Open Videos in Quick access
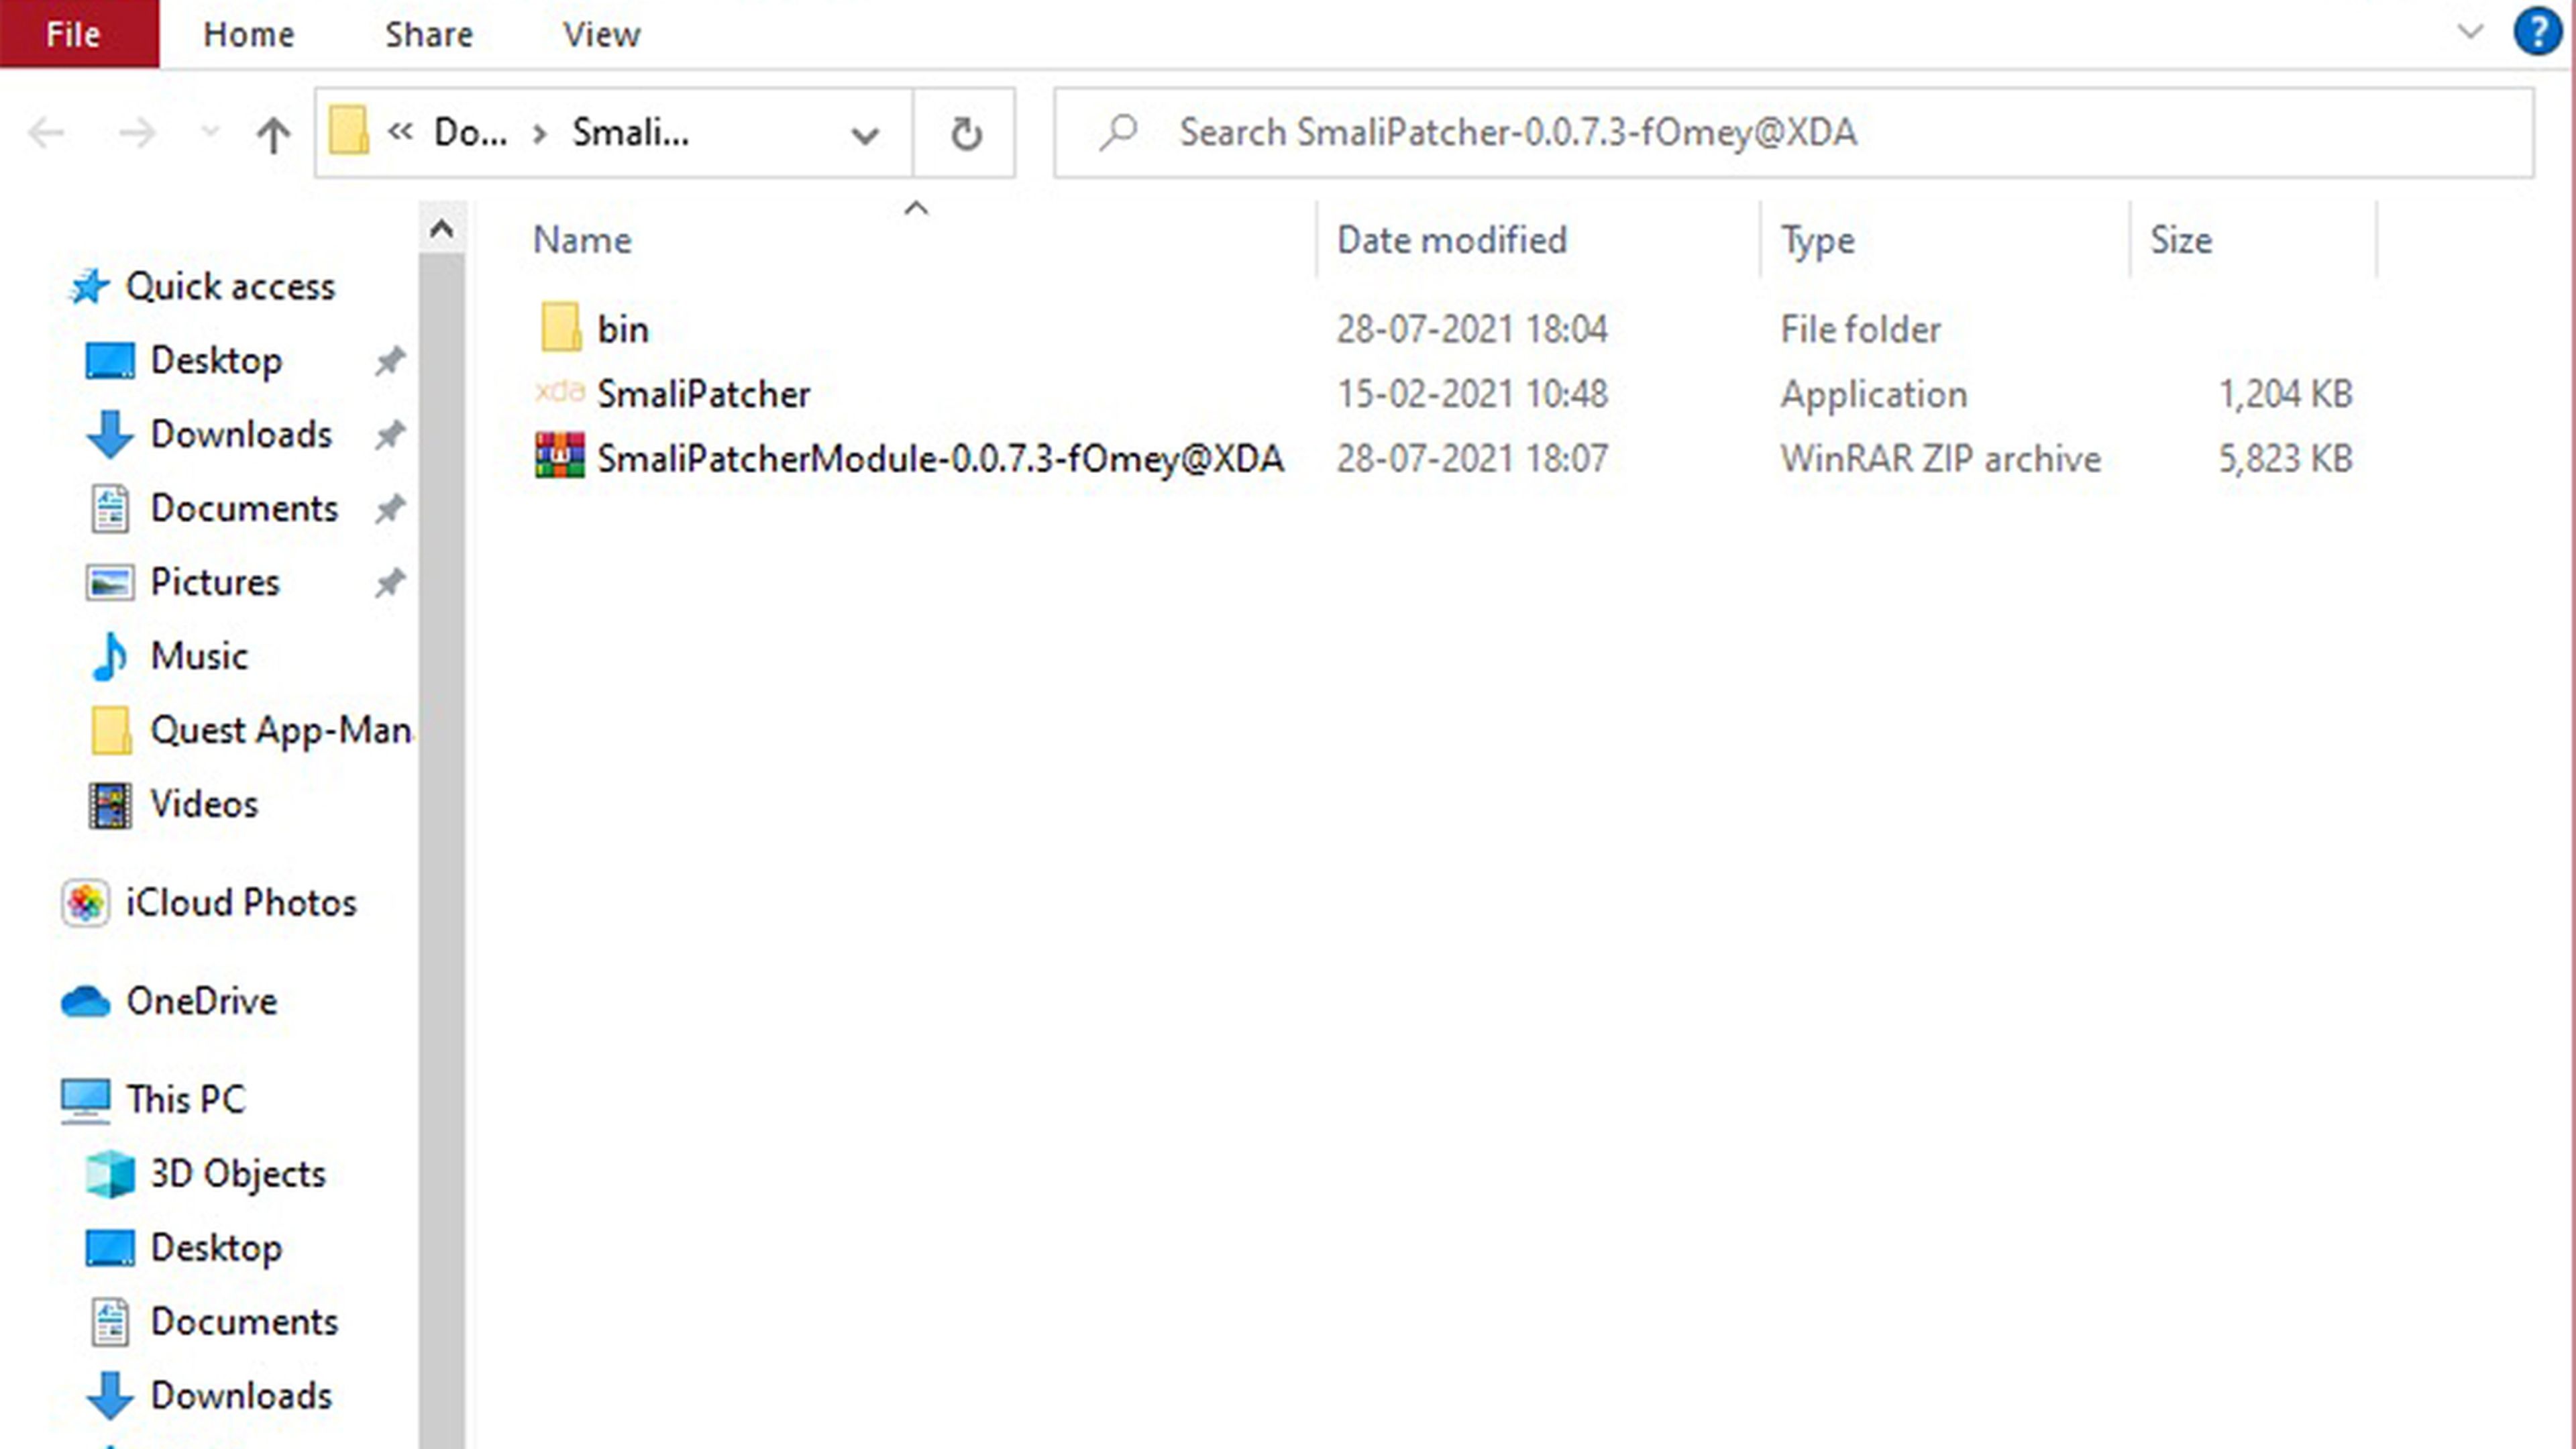This screenshot has height=1449, width=2576. point(204,805)
